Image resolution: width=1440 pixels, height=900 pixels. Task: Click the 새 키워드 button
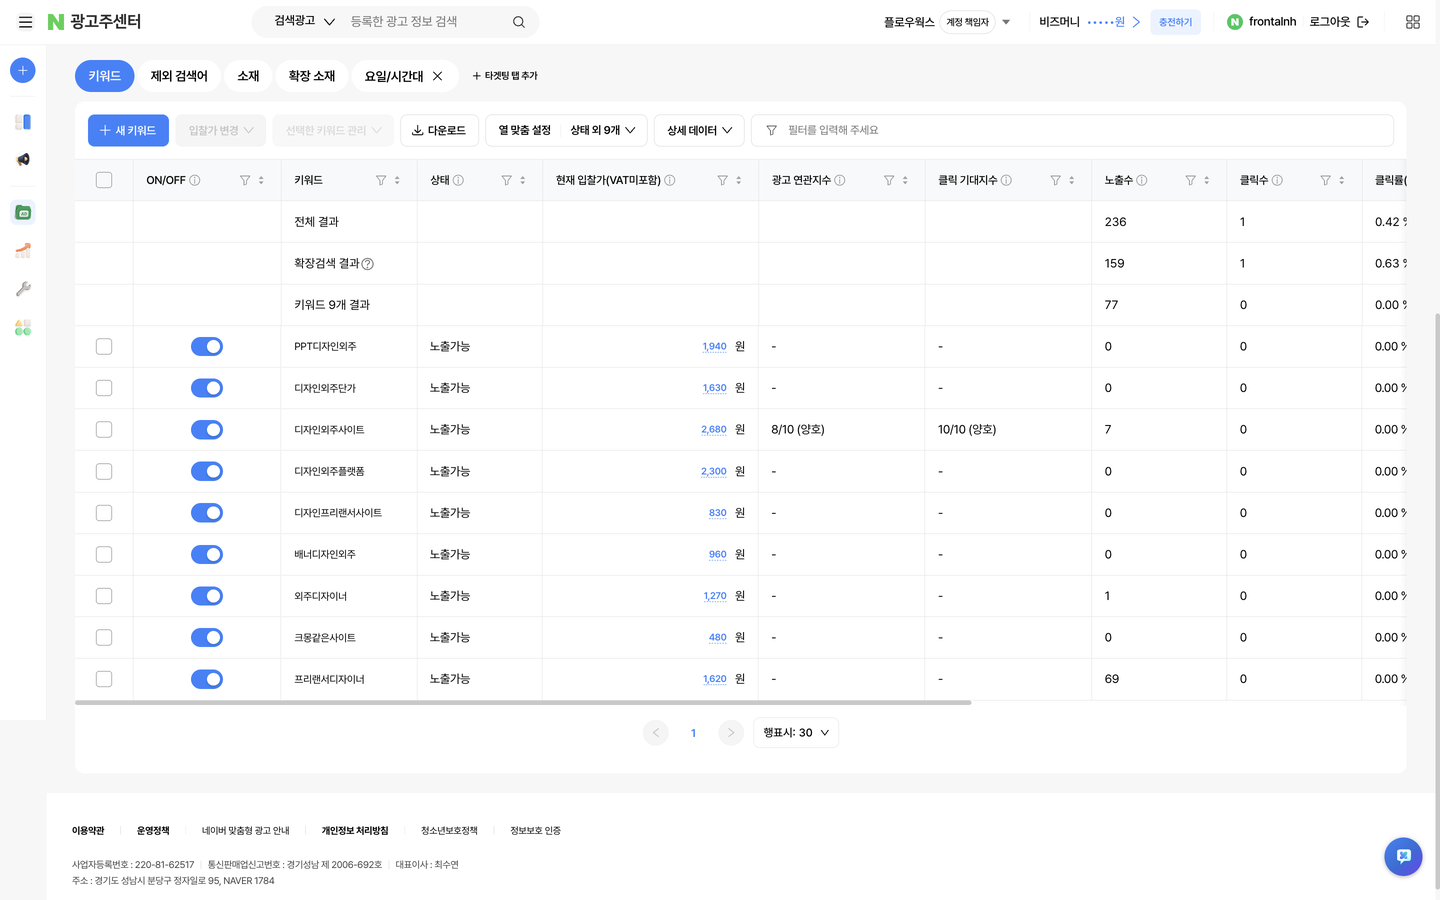coord(128,131)
